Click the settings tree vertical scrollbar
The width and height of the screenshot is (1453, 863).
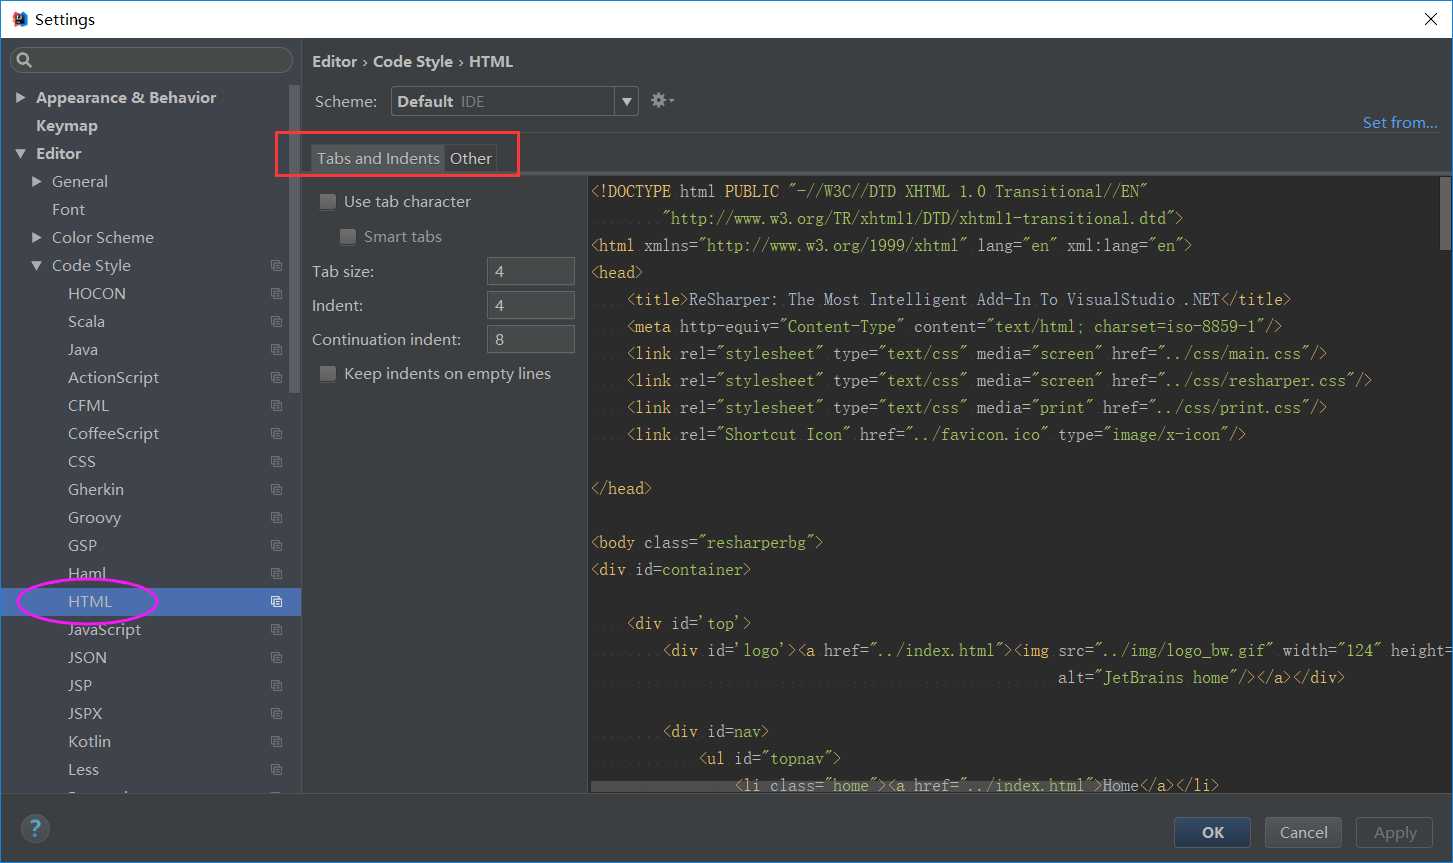[x=294, y=238]
